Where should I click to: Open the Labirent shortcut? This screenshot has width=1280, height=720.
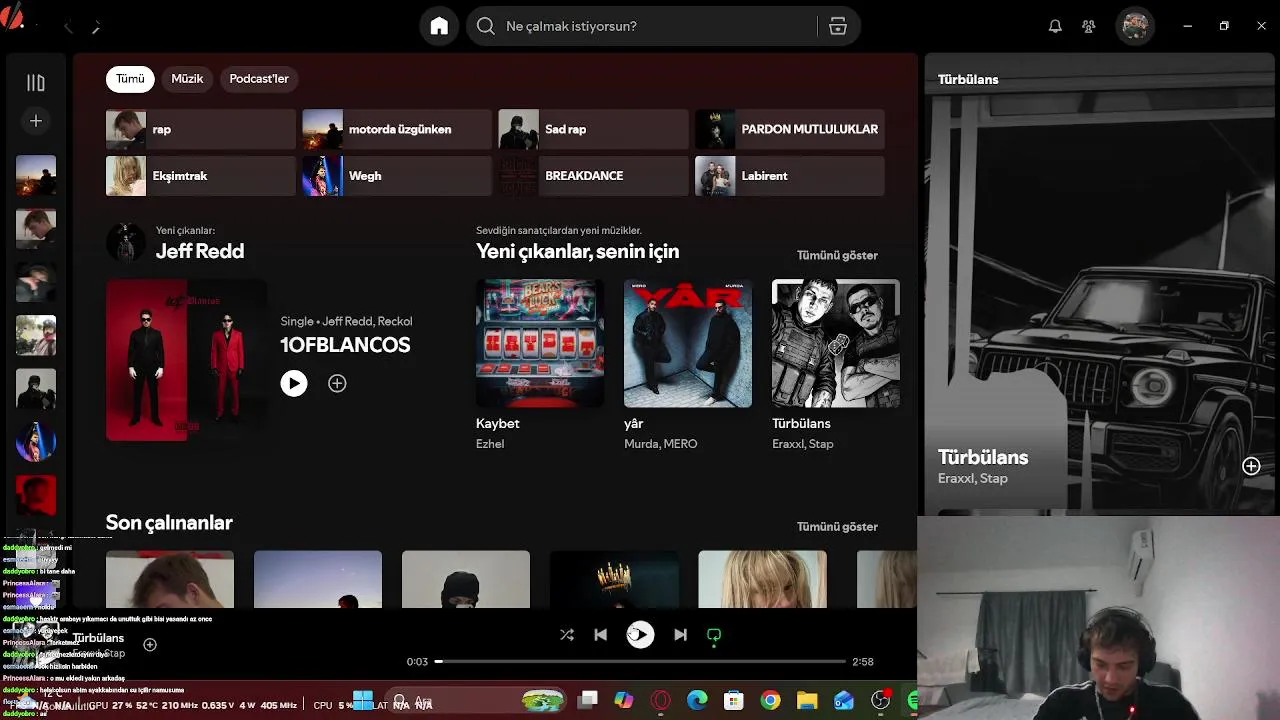tap(790, 176)
